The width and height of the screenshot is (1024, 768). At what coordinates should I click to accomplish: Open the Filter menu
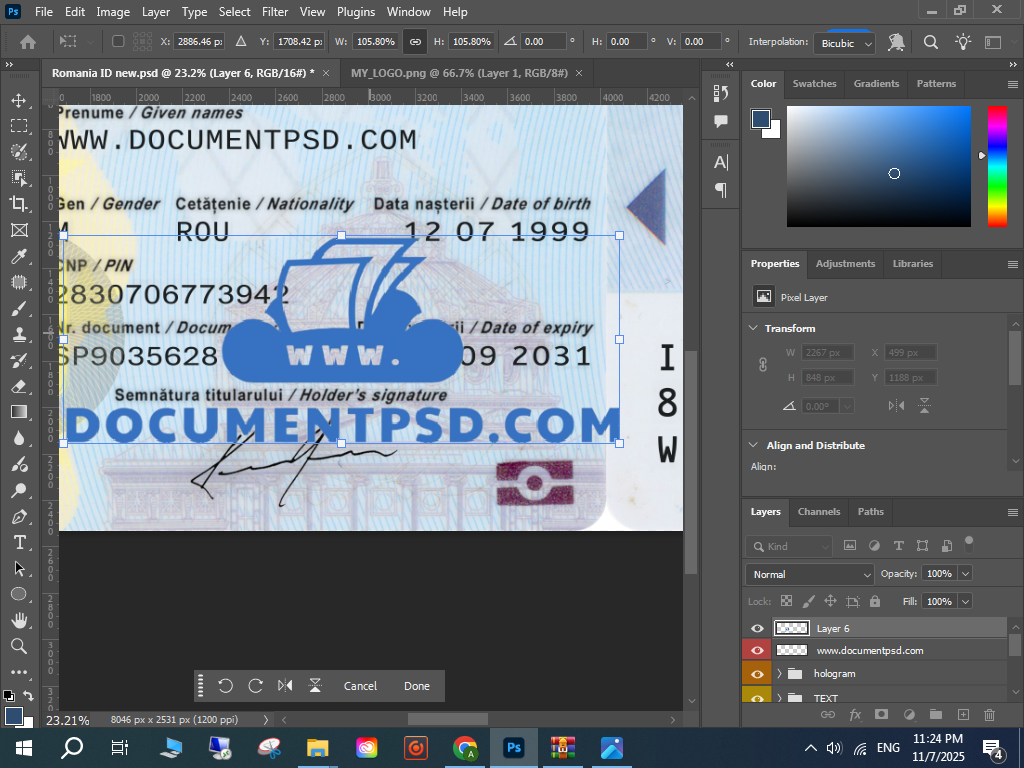pyautogui.click(x=275, y=12)
